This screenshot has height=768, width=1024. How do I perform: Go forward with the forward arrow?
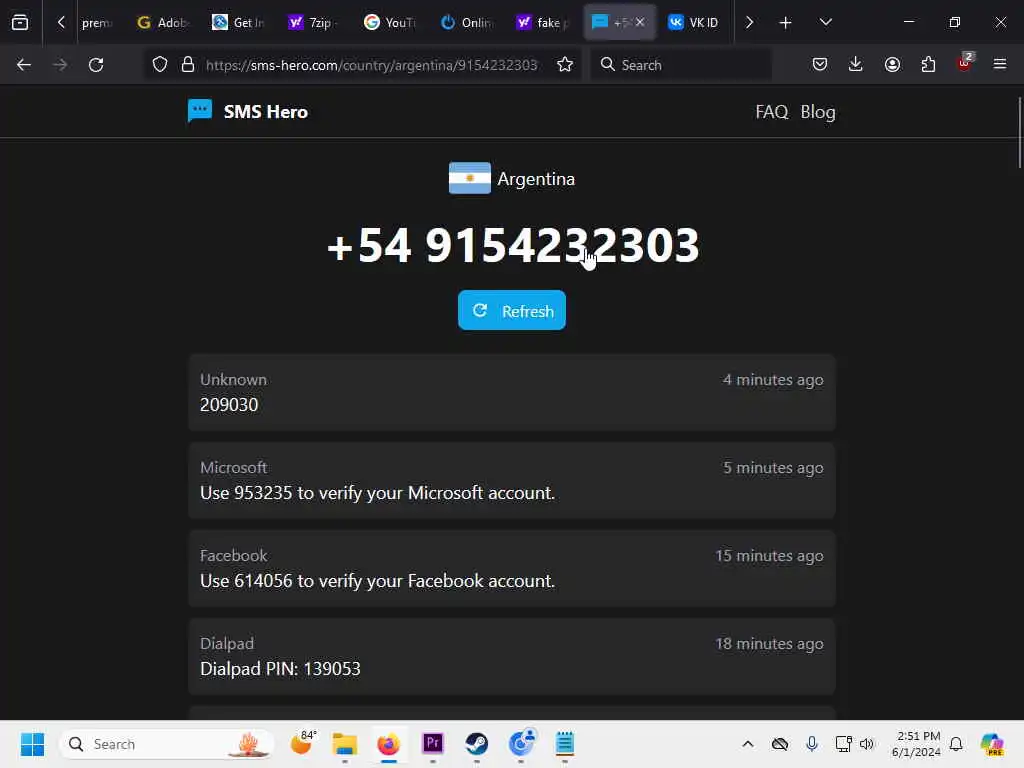click(x=60, y=65)
